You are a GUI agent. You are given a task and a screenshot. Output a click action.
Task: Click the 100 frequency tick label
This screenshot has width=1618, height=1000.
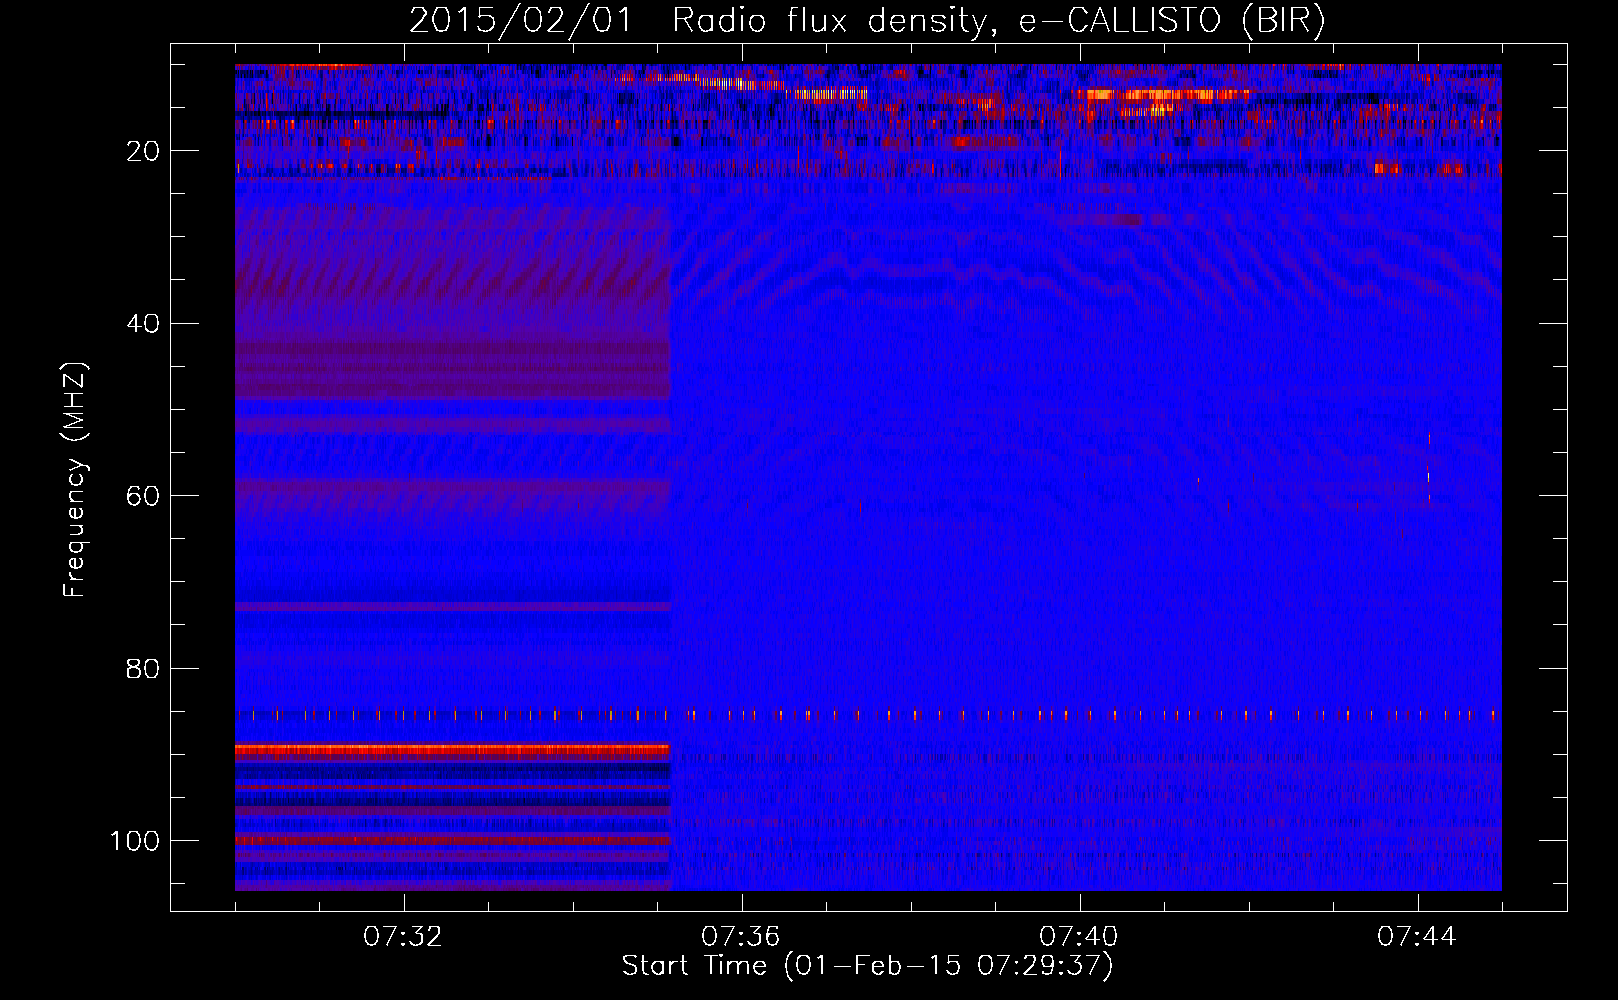pos(135,841)
